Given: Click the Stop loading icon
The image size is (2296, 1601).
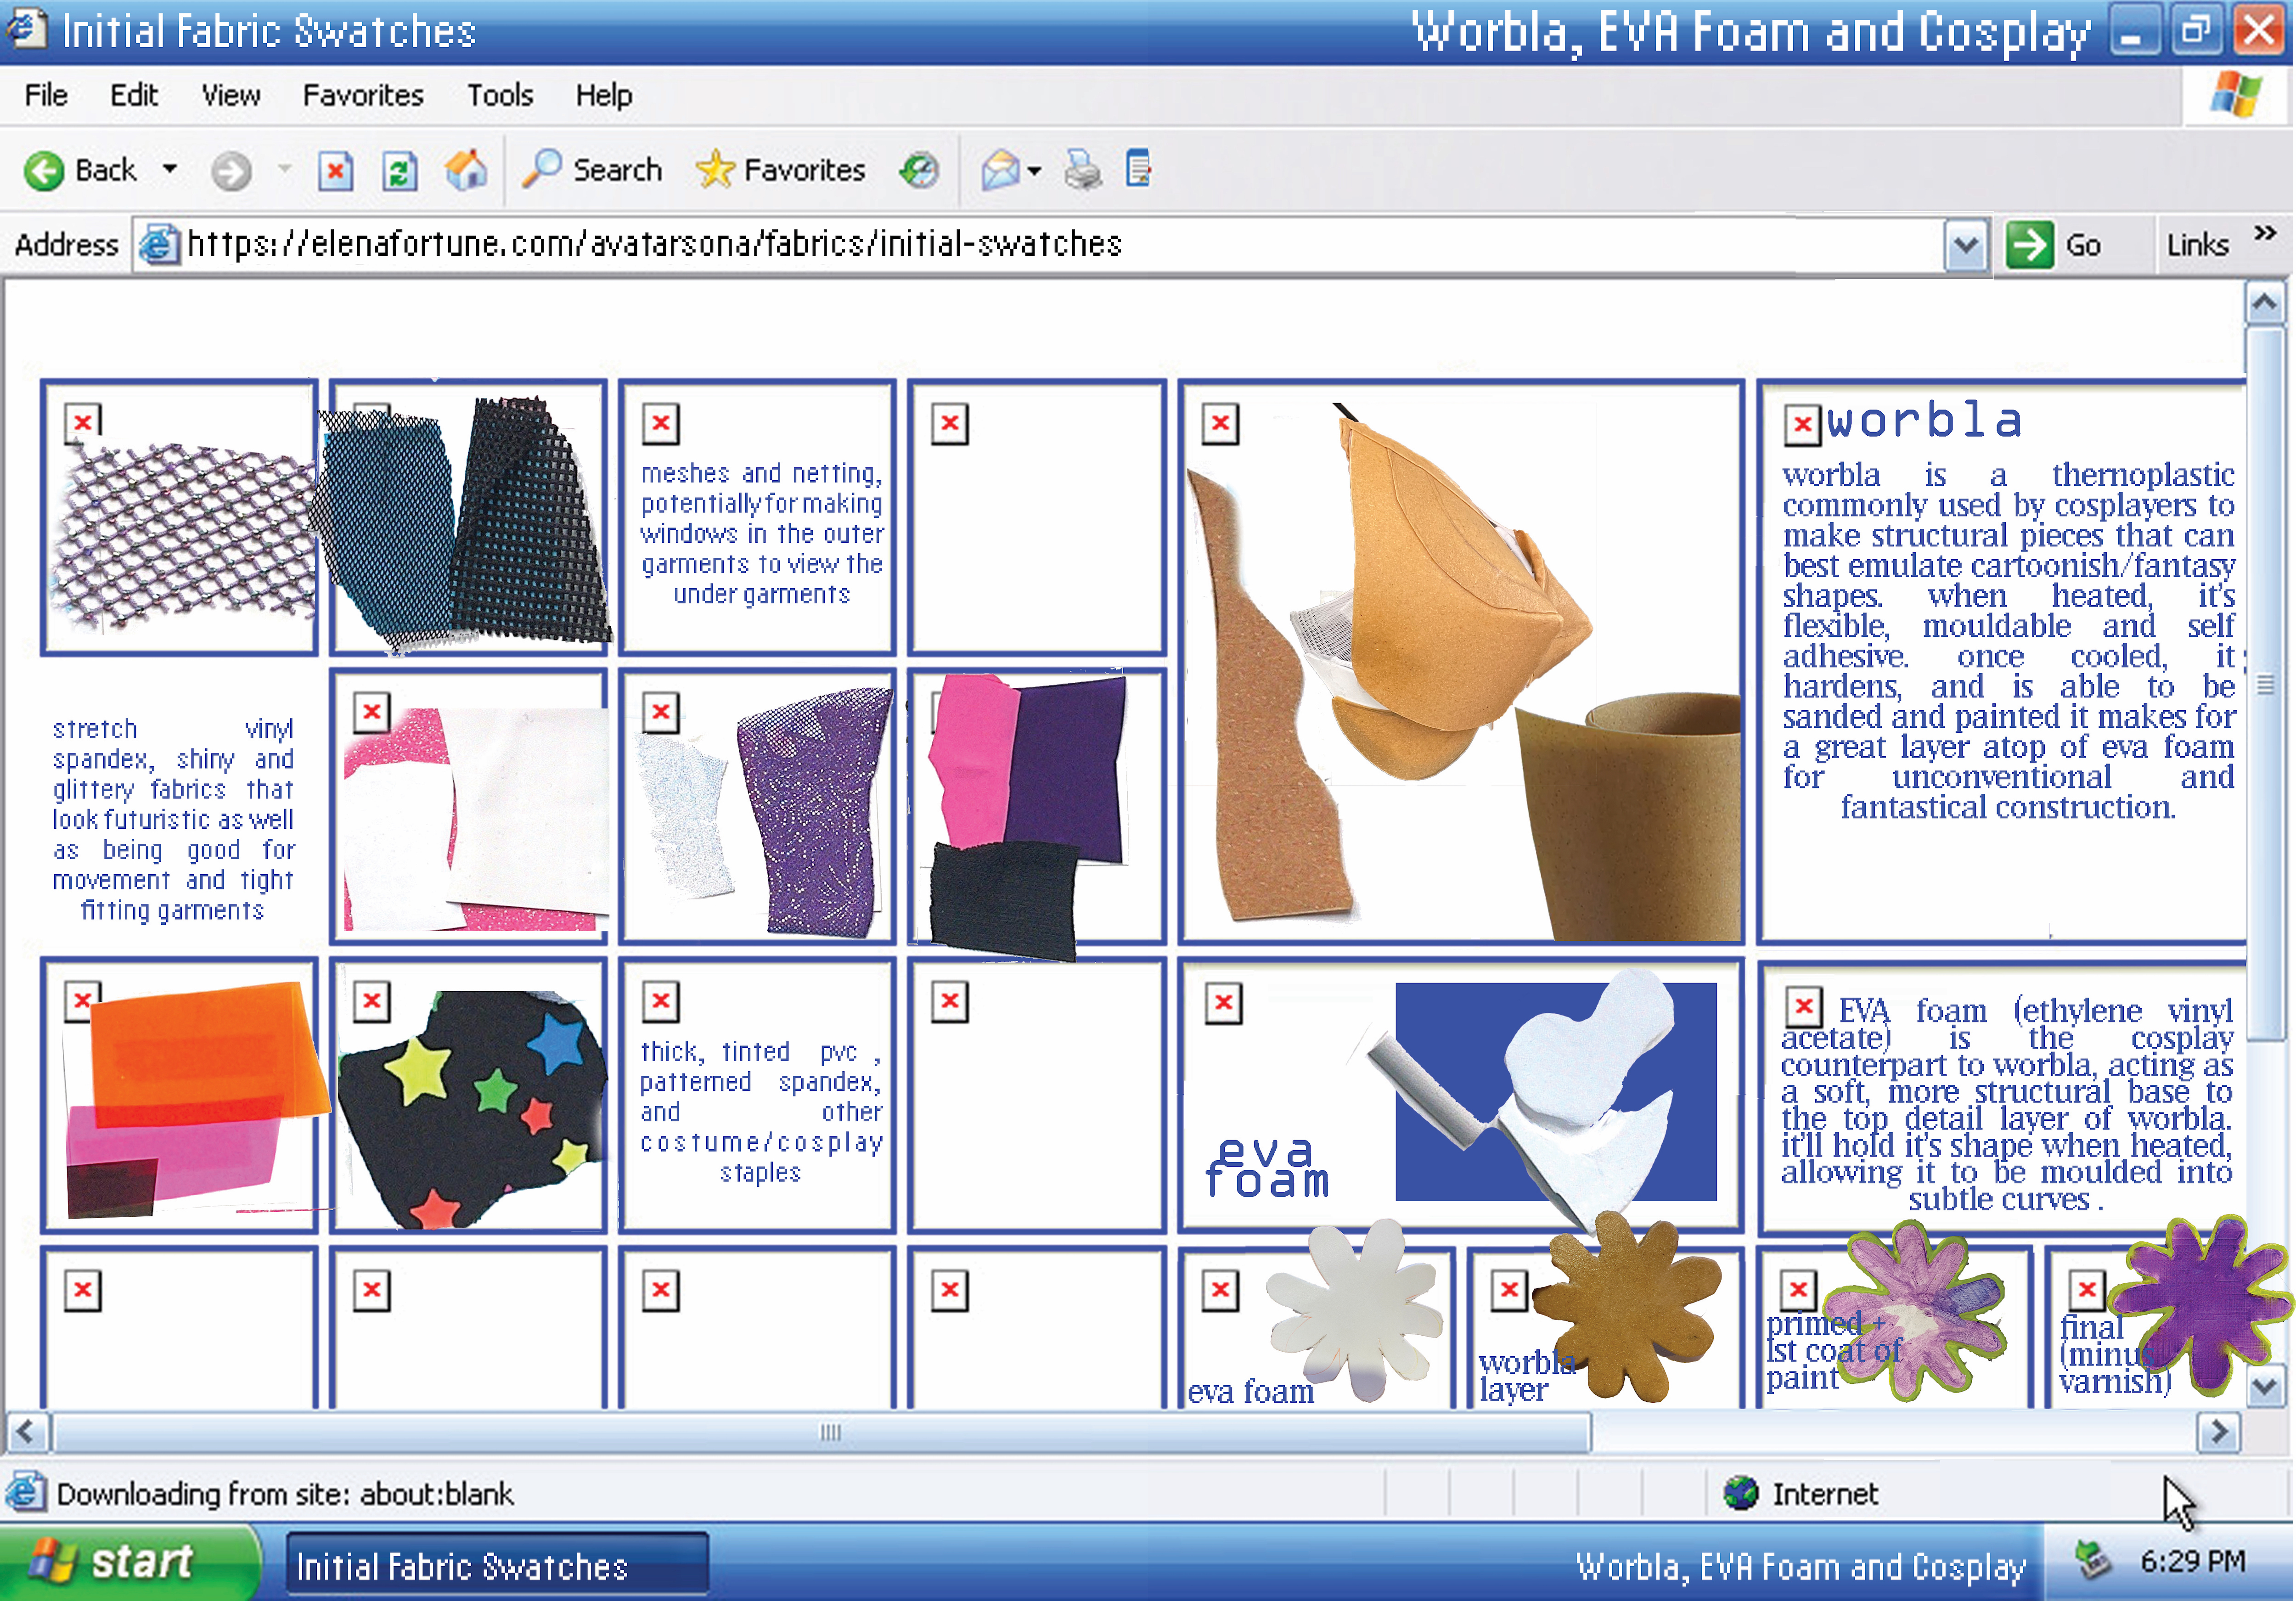Looking at the screenshot, I should pos(336,171).
